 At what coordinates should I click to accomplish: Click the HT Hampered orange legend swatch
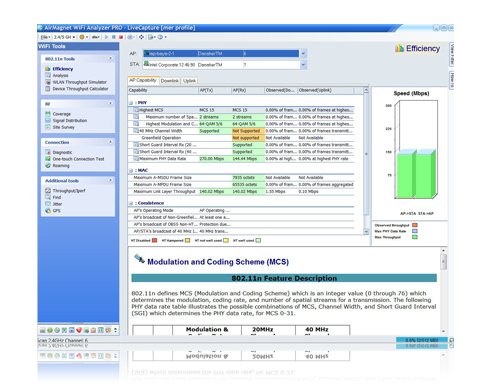tap(187, 240)
